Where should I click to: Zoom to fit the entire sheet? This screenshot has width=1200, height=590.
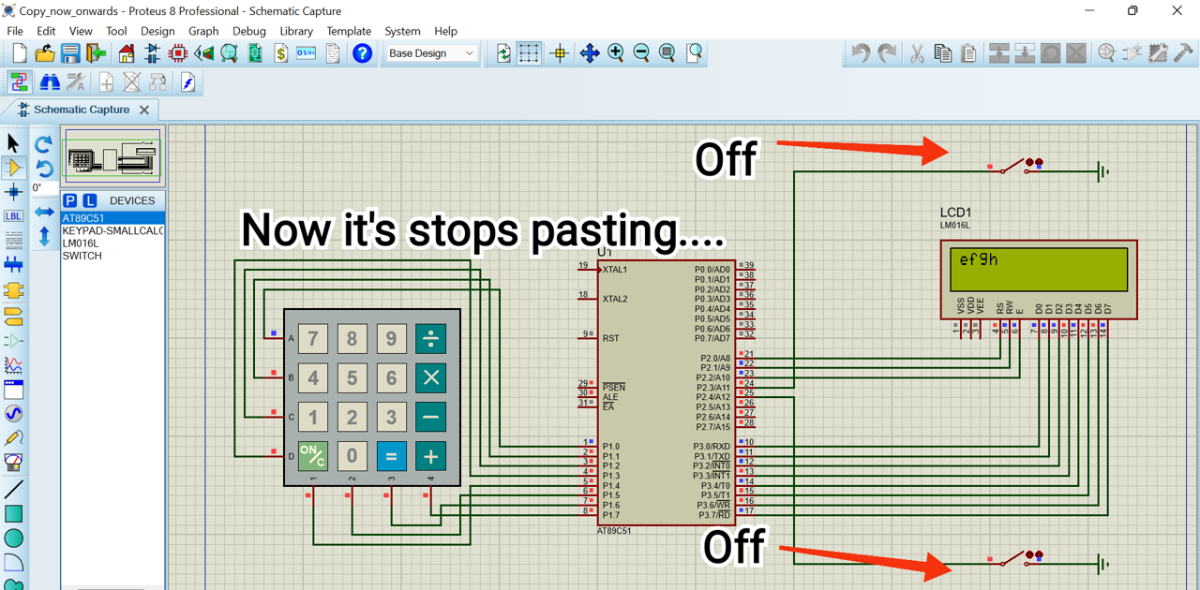pyautogui.click(x=667, y=53)
